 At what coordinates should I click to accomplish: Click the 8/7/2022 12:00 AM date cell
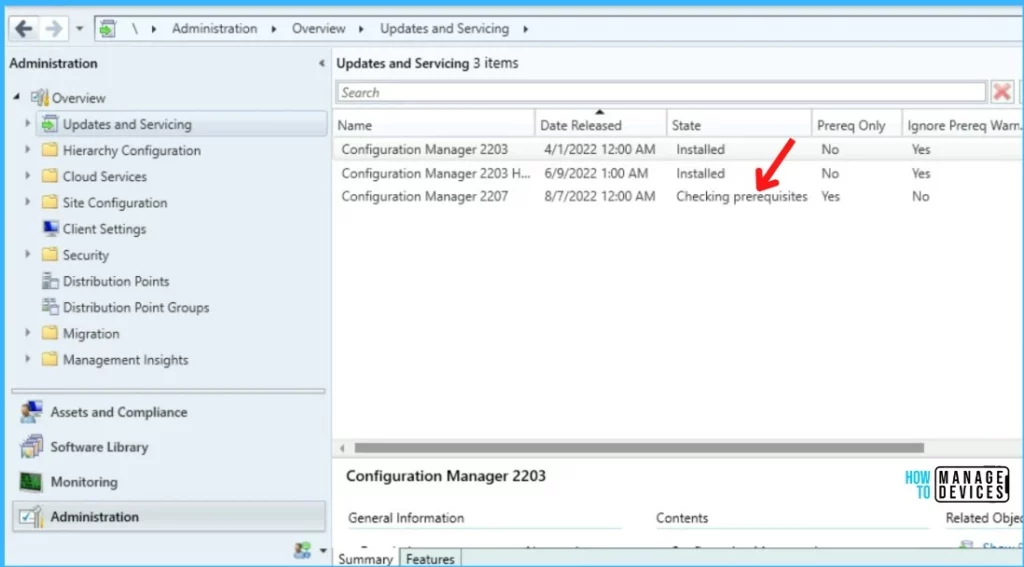coord(599,196)
